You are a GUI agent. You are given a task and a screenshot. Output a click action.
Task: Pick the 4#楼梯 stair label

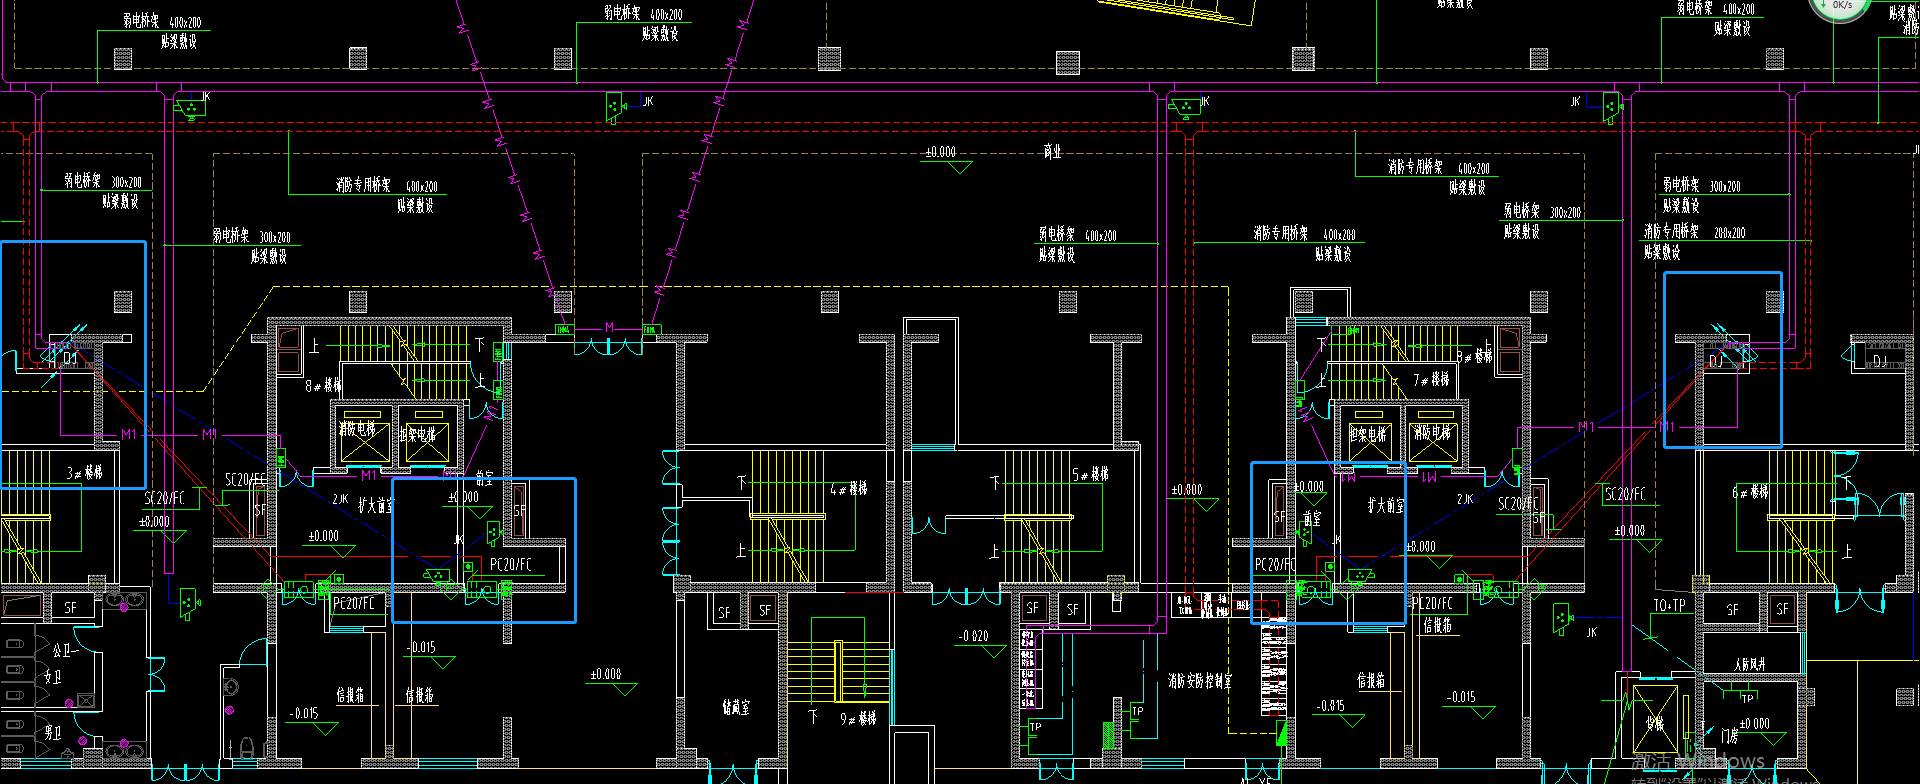tap(848, 489)
